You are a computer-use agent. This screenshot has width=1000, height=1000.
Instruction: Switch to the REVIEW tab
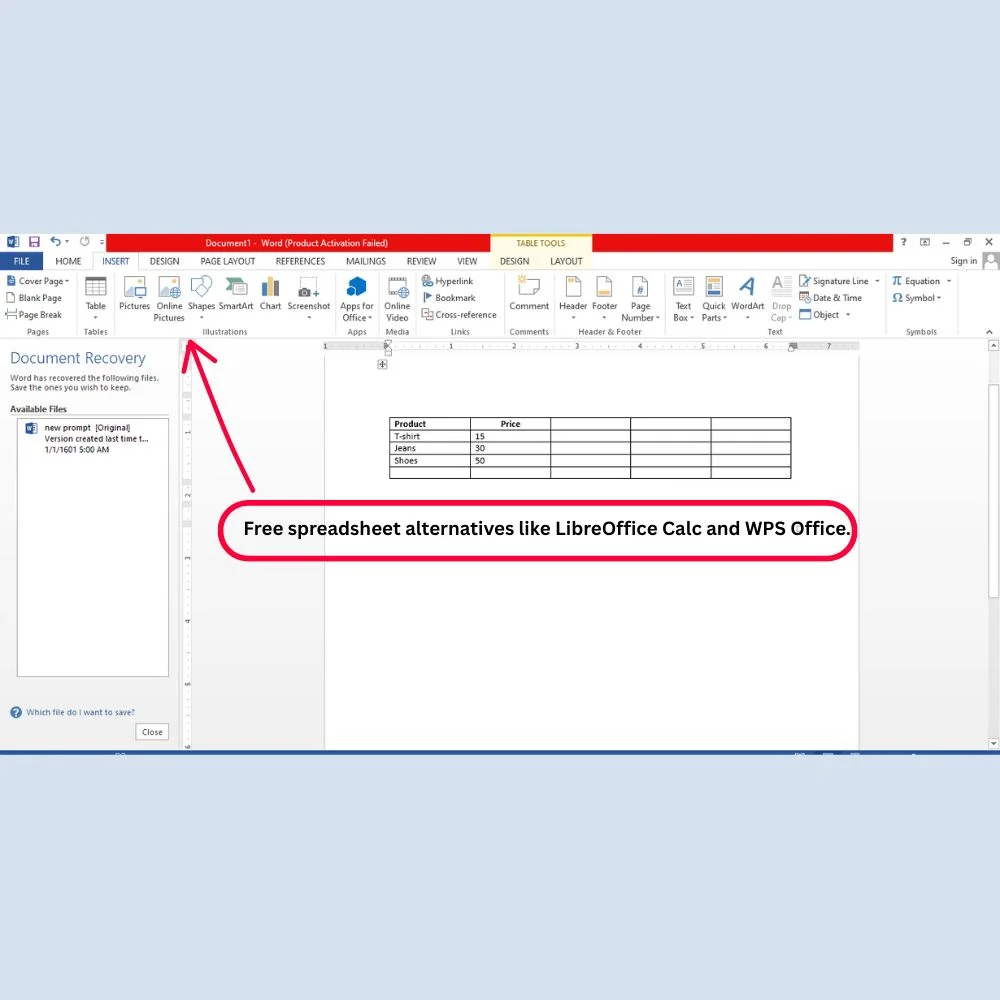click(x=422, y=261)
